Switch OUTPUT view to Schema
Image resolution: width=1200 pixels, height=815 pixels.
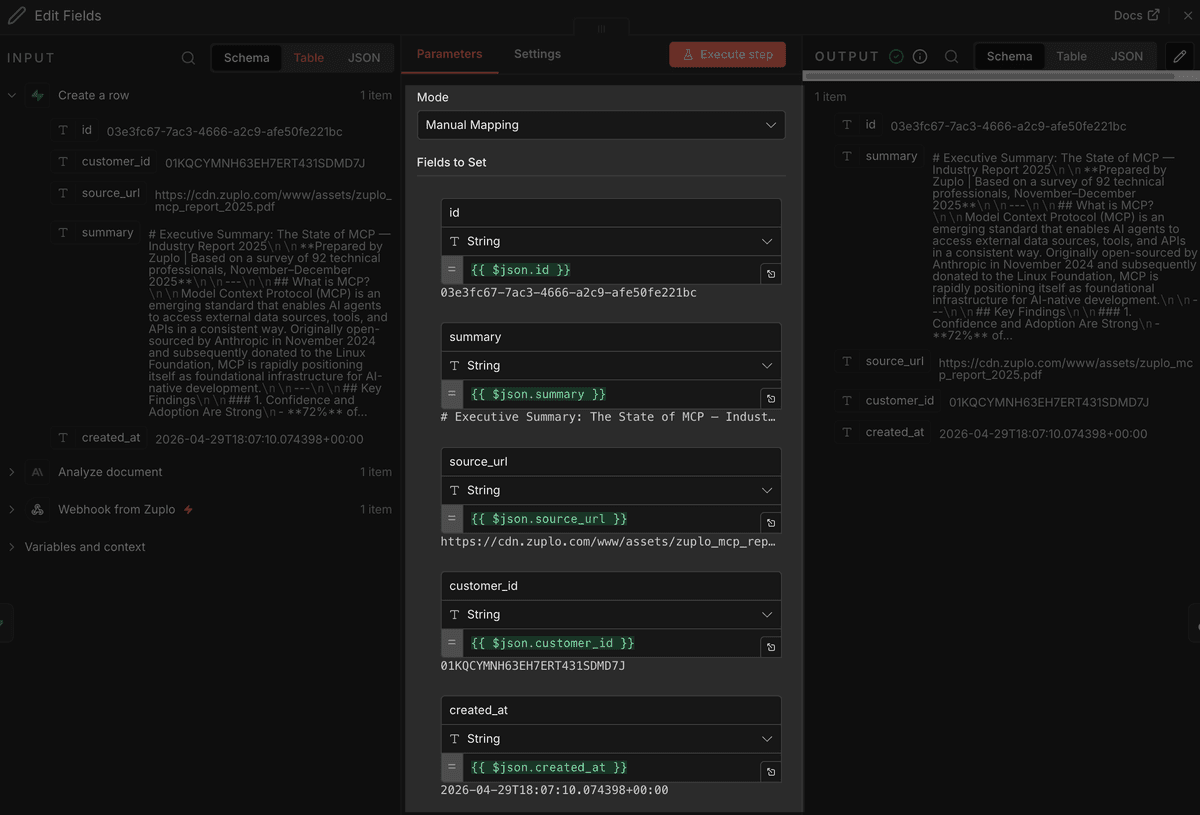click(1009, 56)
